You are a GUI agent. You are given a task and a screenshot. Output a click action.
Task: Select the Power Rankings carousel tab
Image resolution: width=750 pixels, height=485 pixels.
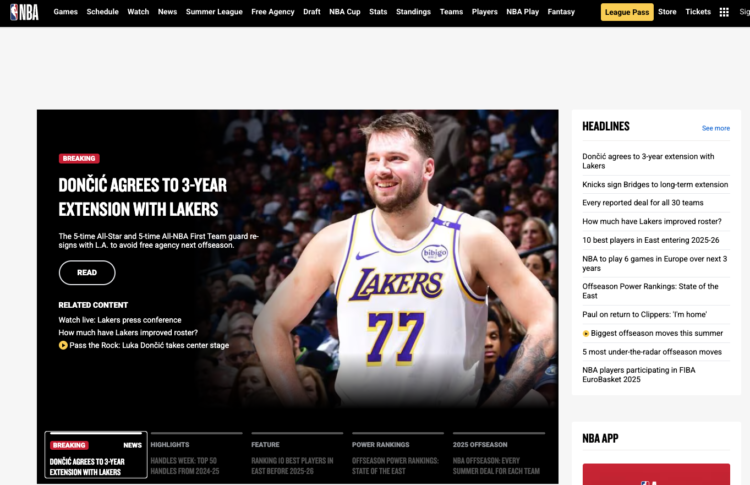coord(398,455)
